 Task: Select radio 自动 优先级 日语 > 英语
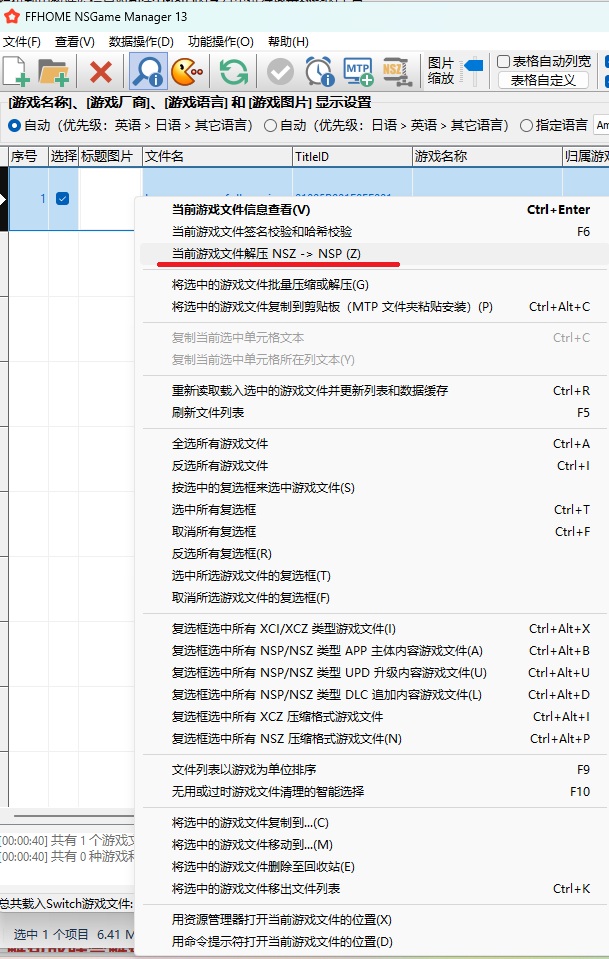[270, 125]
